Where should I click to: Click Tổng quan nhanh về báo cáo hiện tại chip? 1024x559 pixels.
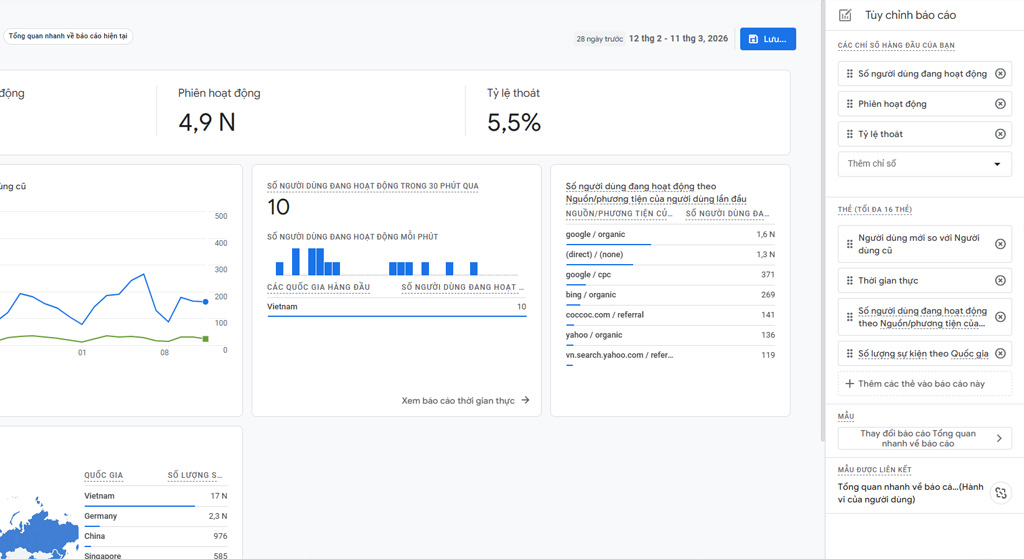pos(68,36)
